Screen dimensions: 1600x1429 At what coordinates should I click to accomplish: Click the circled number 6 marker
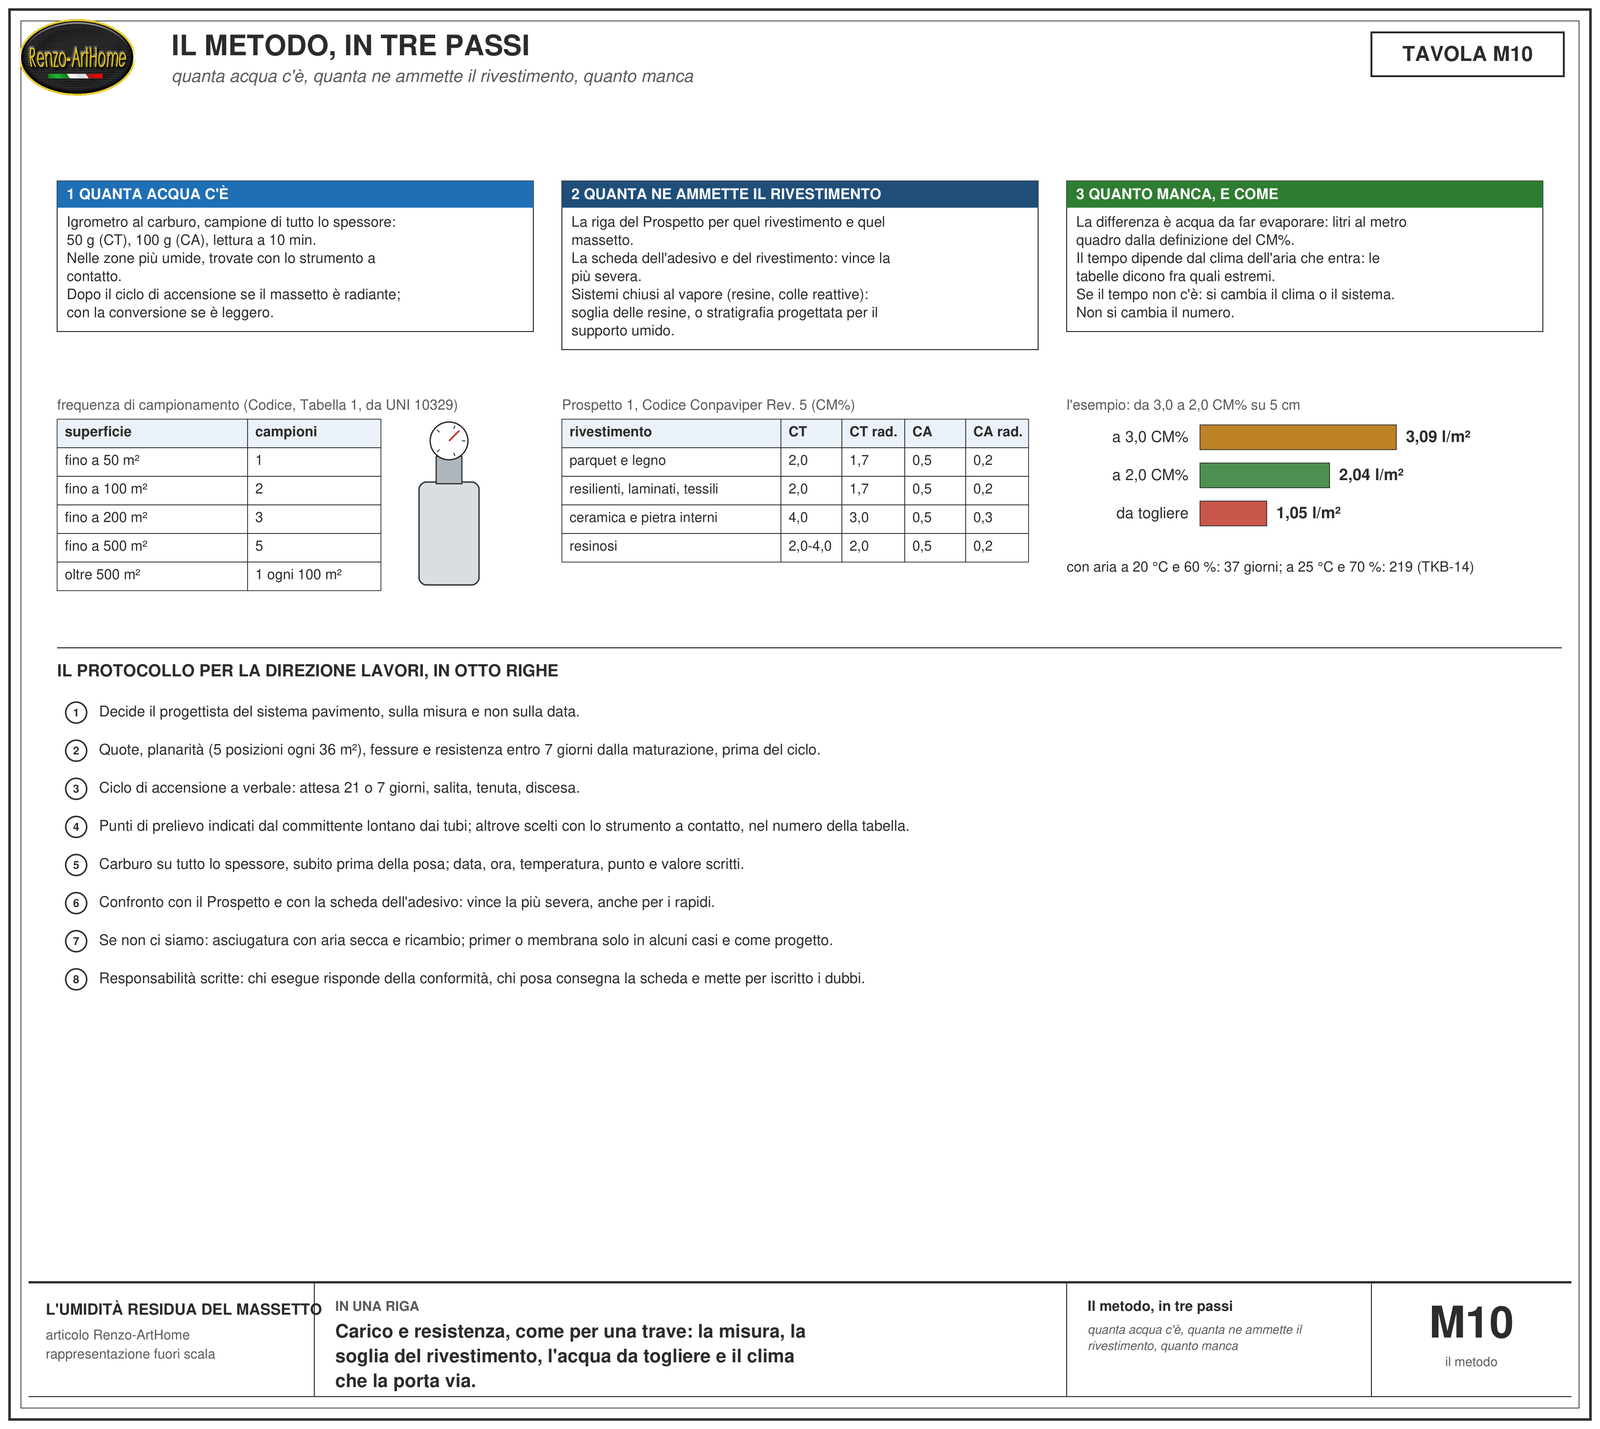pyautogui.click(x=76, y=903)
